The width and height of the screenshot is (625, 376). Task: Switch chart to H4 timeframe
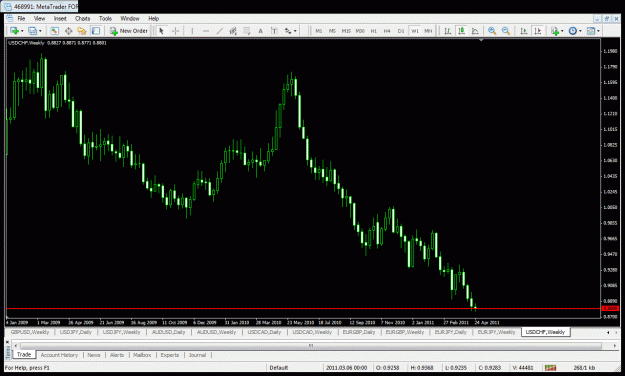point(387,31)
